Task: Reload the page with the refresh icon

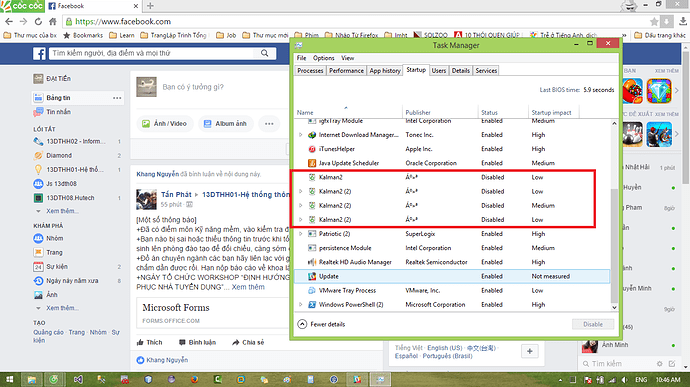Action: pyautogui.click(x=38, y=22)
